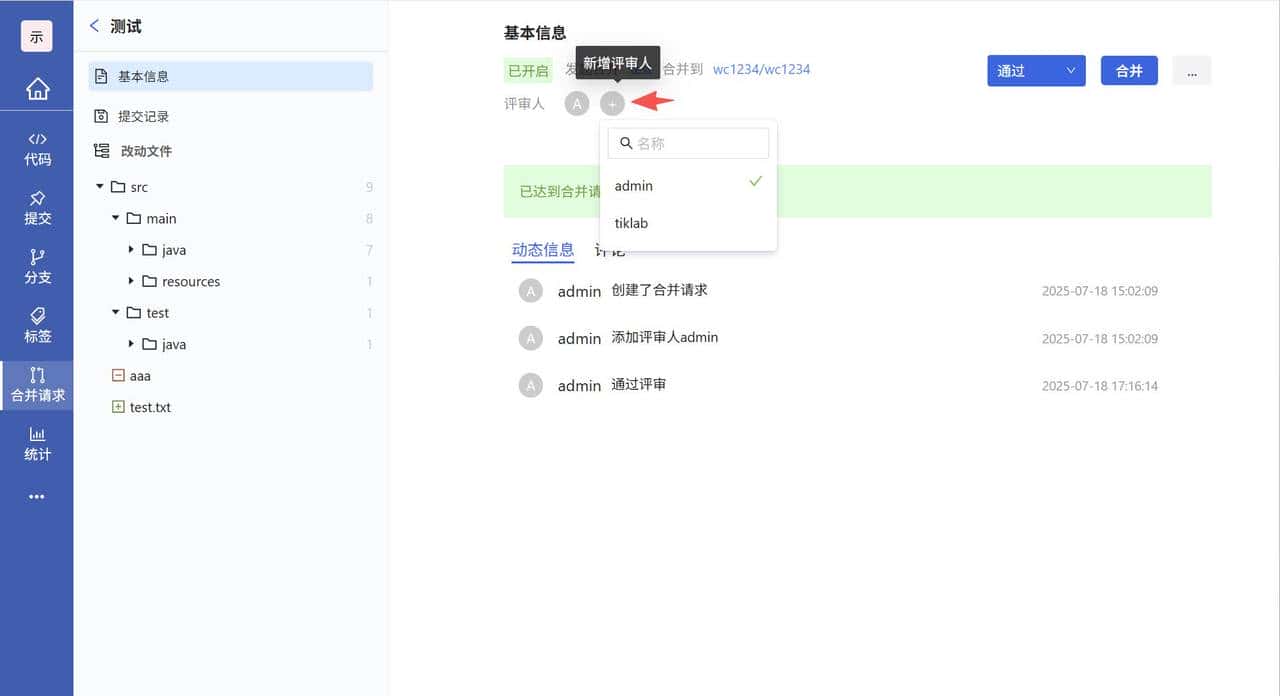Select the 动态信息 tab
Screen dimensions: 1280x696
tap(543, 250)
